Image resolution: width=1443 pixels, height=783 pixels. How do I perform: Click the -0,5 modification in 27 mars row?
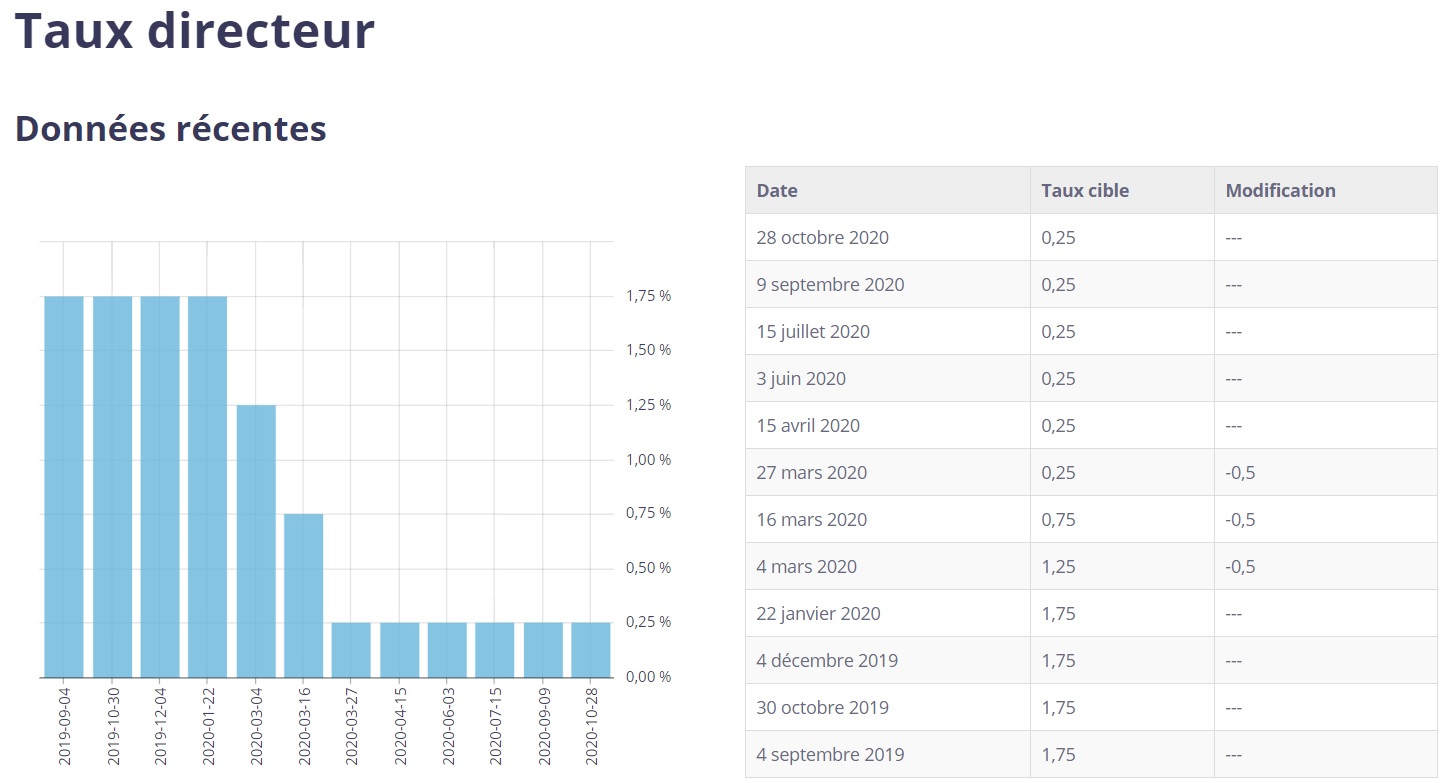click(1241, 473)
